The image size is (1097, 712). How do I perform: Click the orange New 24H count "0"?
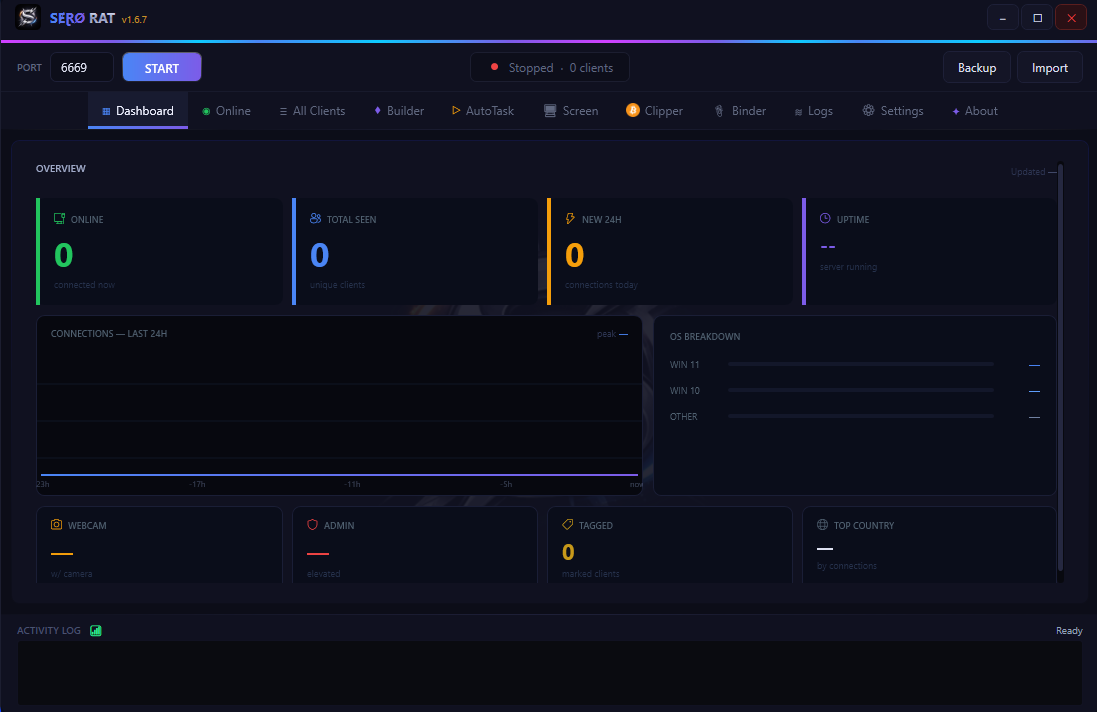[x=574, y=255]
